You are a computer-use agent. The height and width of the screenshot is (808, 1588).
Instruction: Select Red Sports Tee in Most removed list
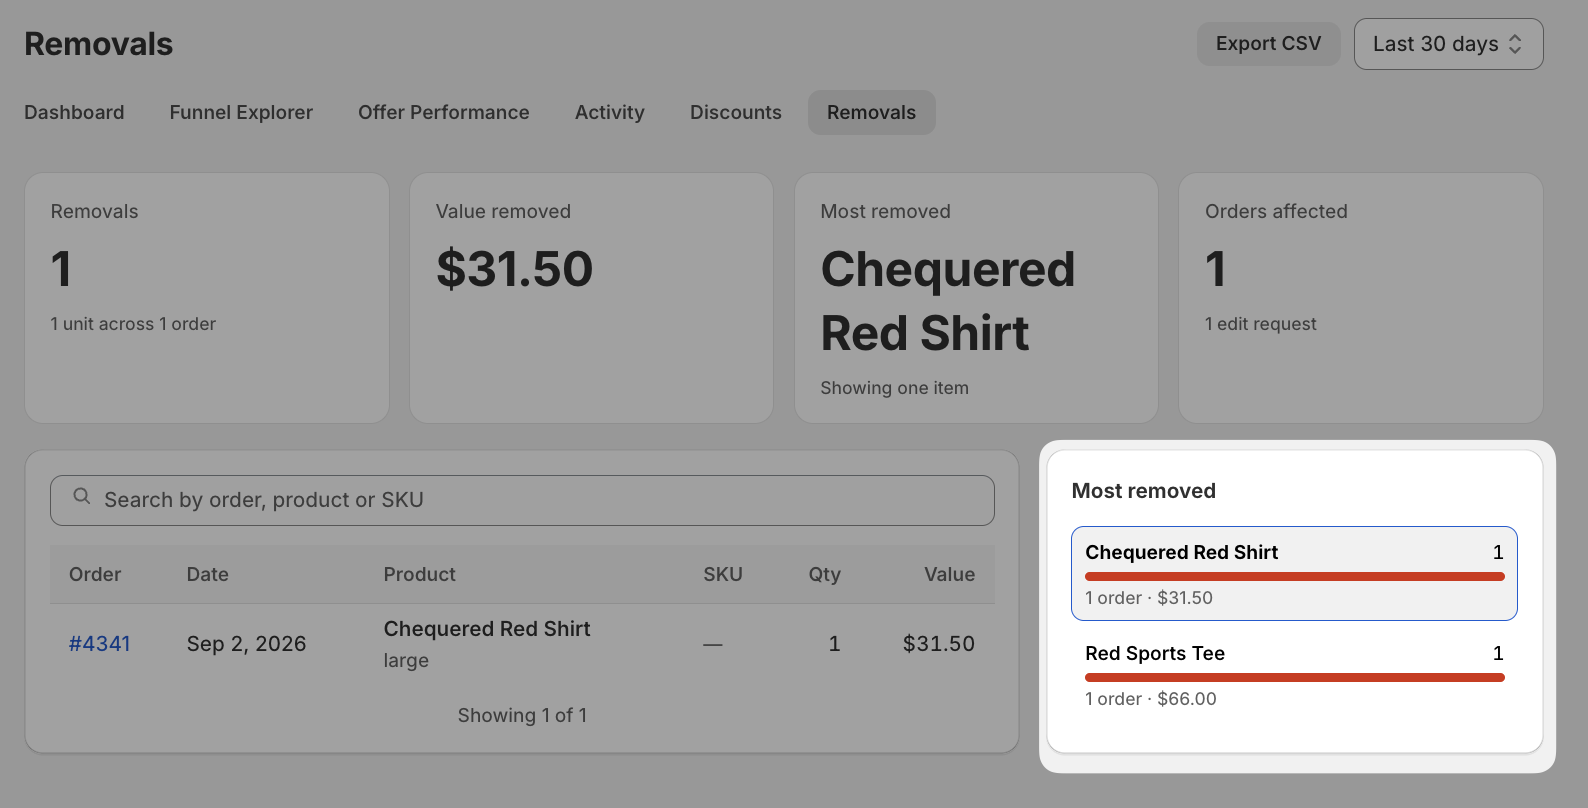[x=1294, y=675]
